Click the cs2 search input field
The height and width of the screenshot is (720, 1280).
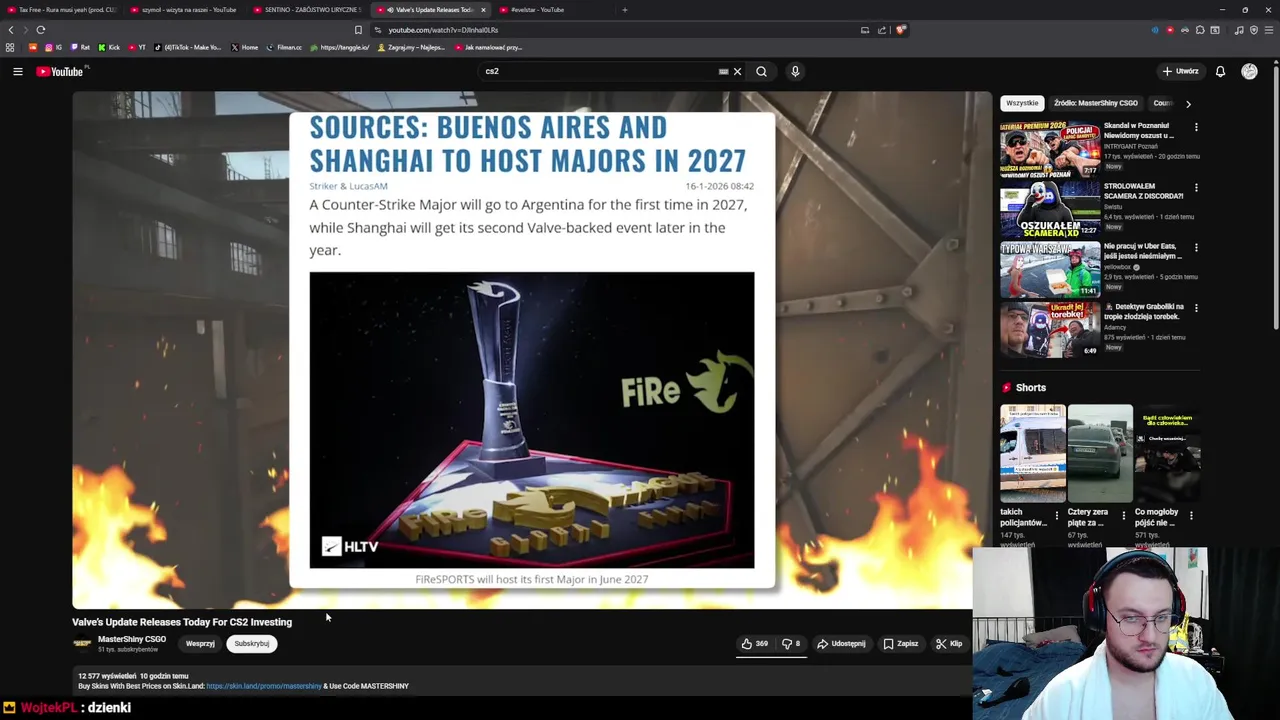point(600,71)
